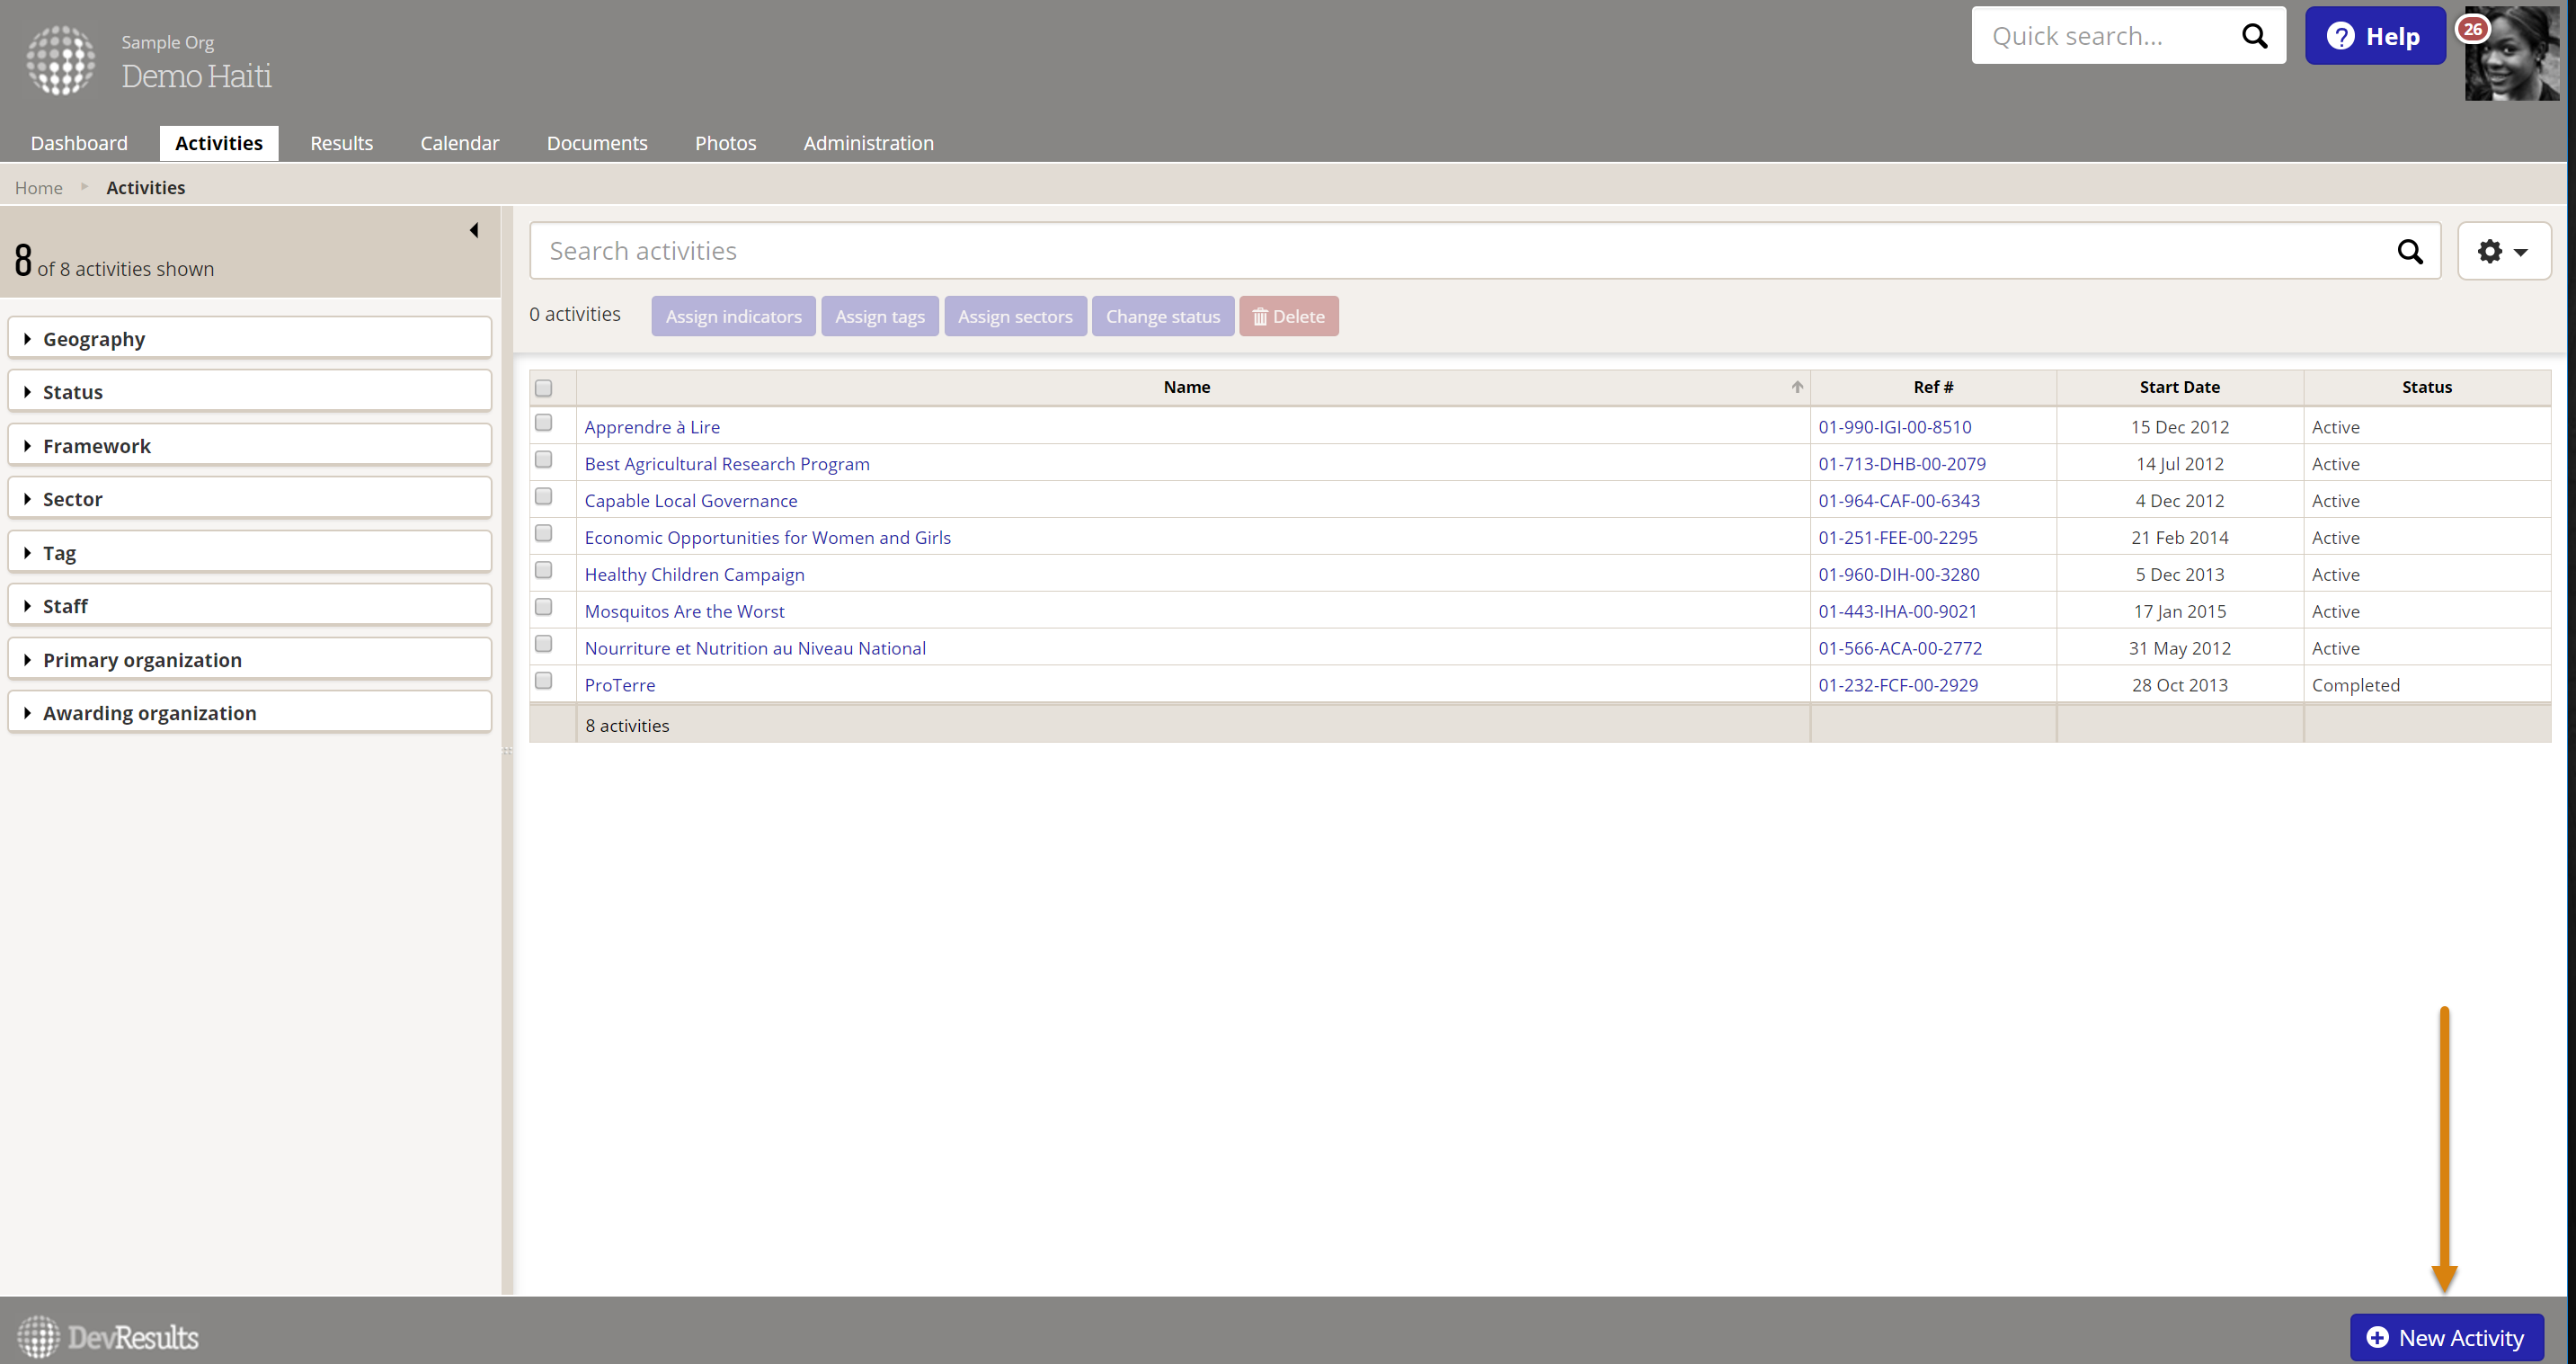Check the Apprendre à Lire row checkbox

pos(543,423)
